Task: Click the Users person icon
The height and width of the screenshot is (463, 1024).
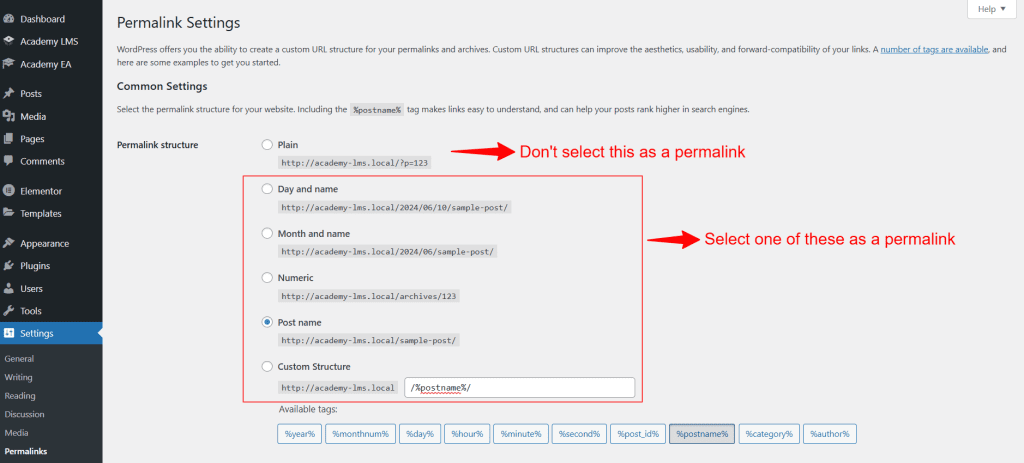Action: (x=8, y=288)
